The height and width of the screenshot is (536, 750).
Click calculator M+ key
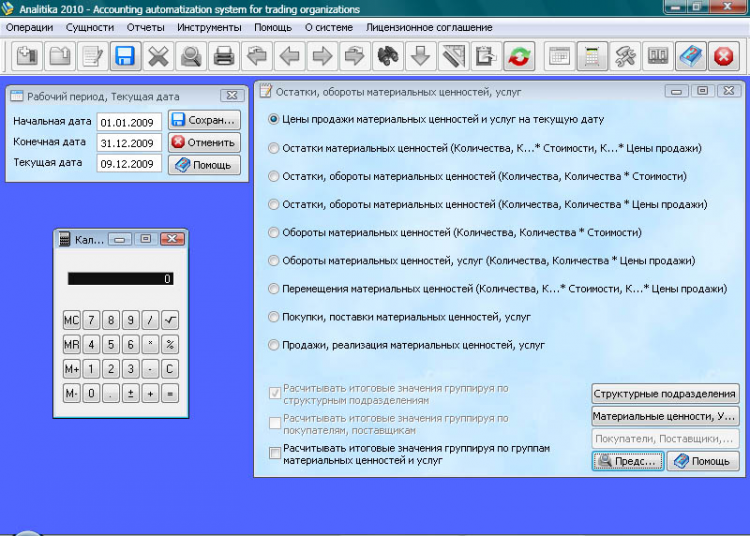pos(72,369)
